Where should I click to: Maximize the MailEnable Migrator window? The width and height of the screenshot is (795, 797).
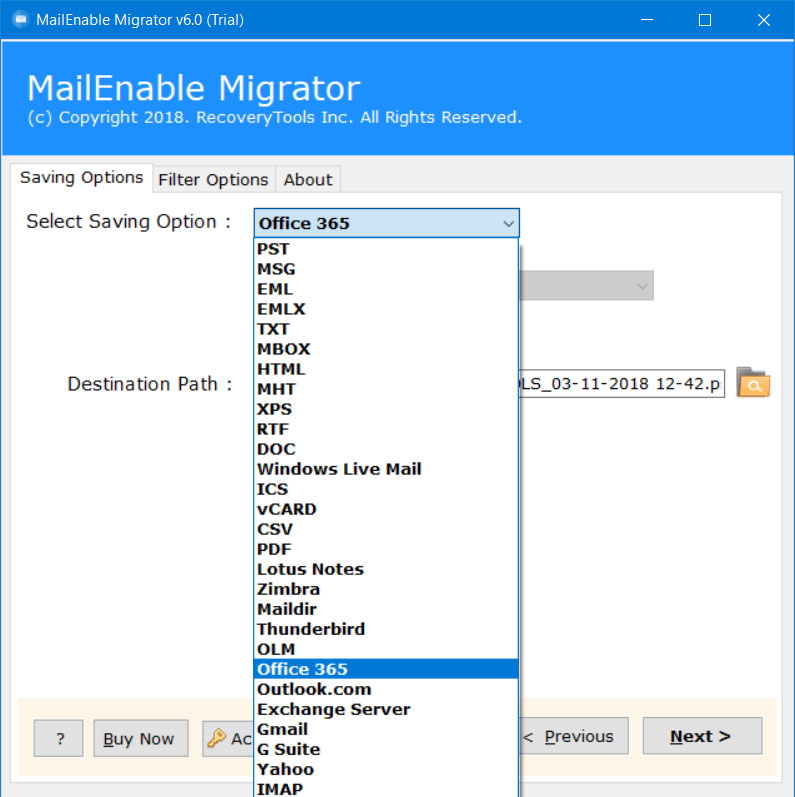705,20
